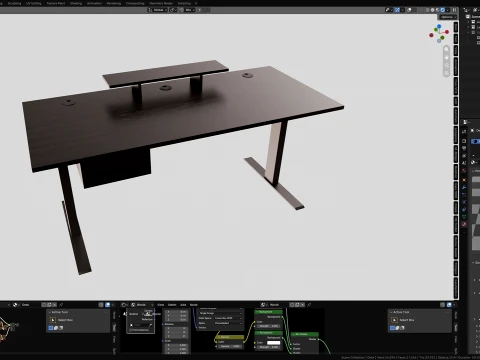Open the Rendering workspace tab
Screen dimensions: 480x360
tap(114, 3)
